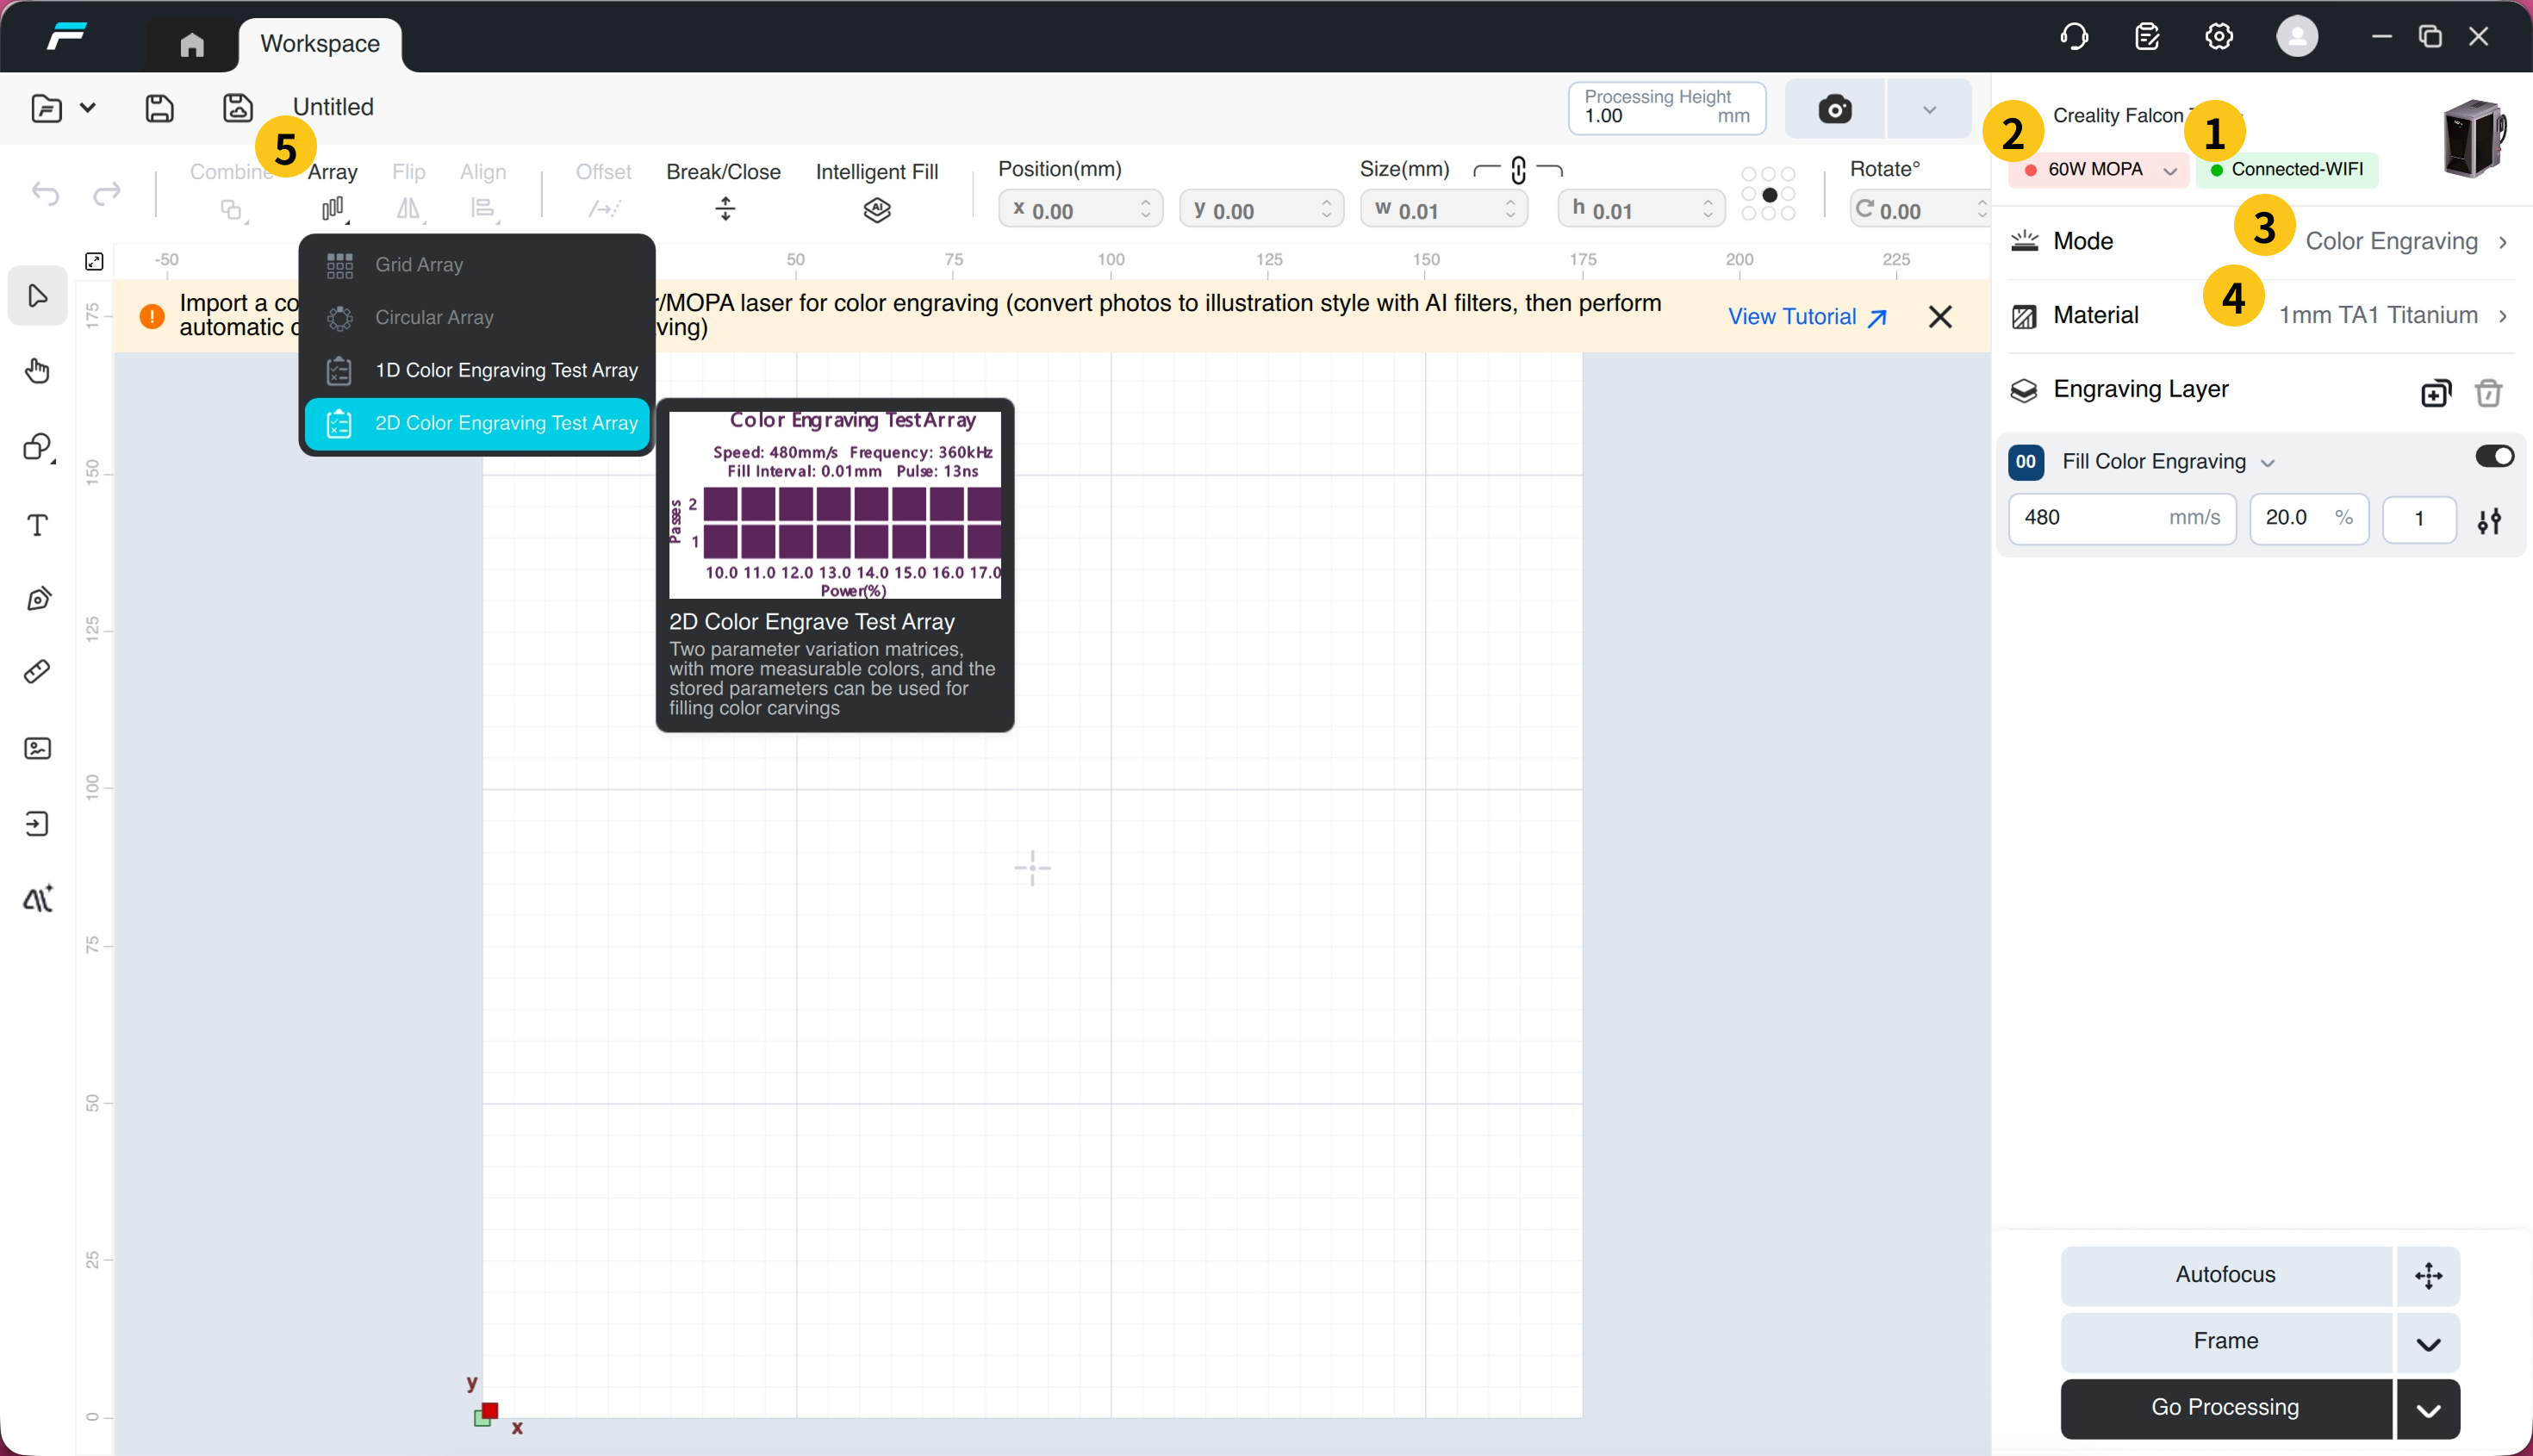Open the 1mm TA1 Titanium material selector

pyautogui.click(x=2392, y=315)
